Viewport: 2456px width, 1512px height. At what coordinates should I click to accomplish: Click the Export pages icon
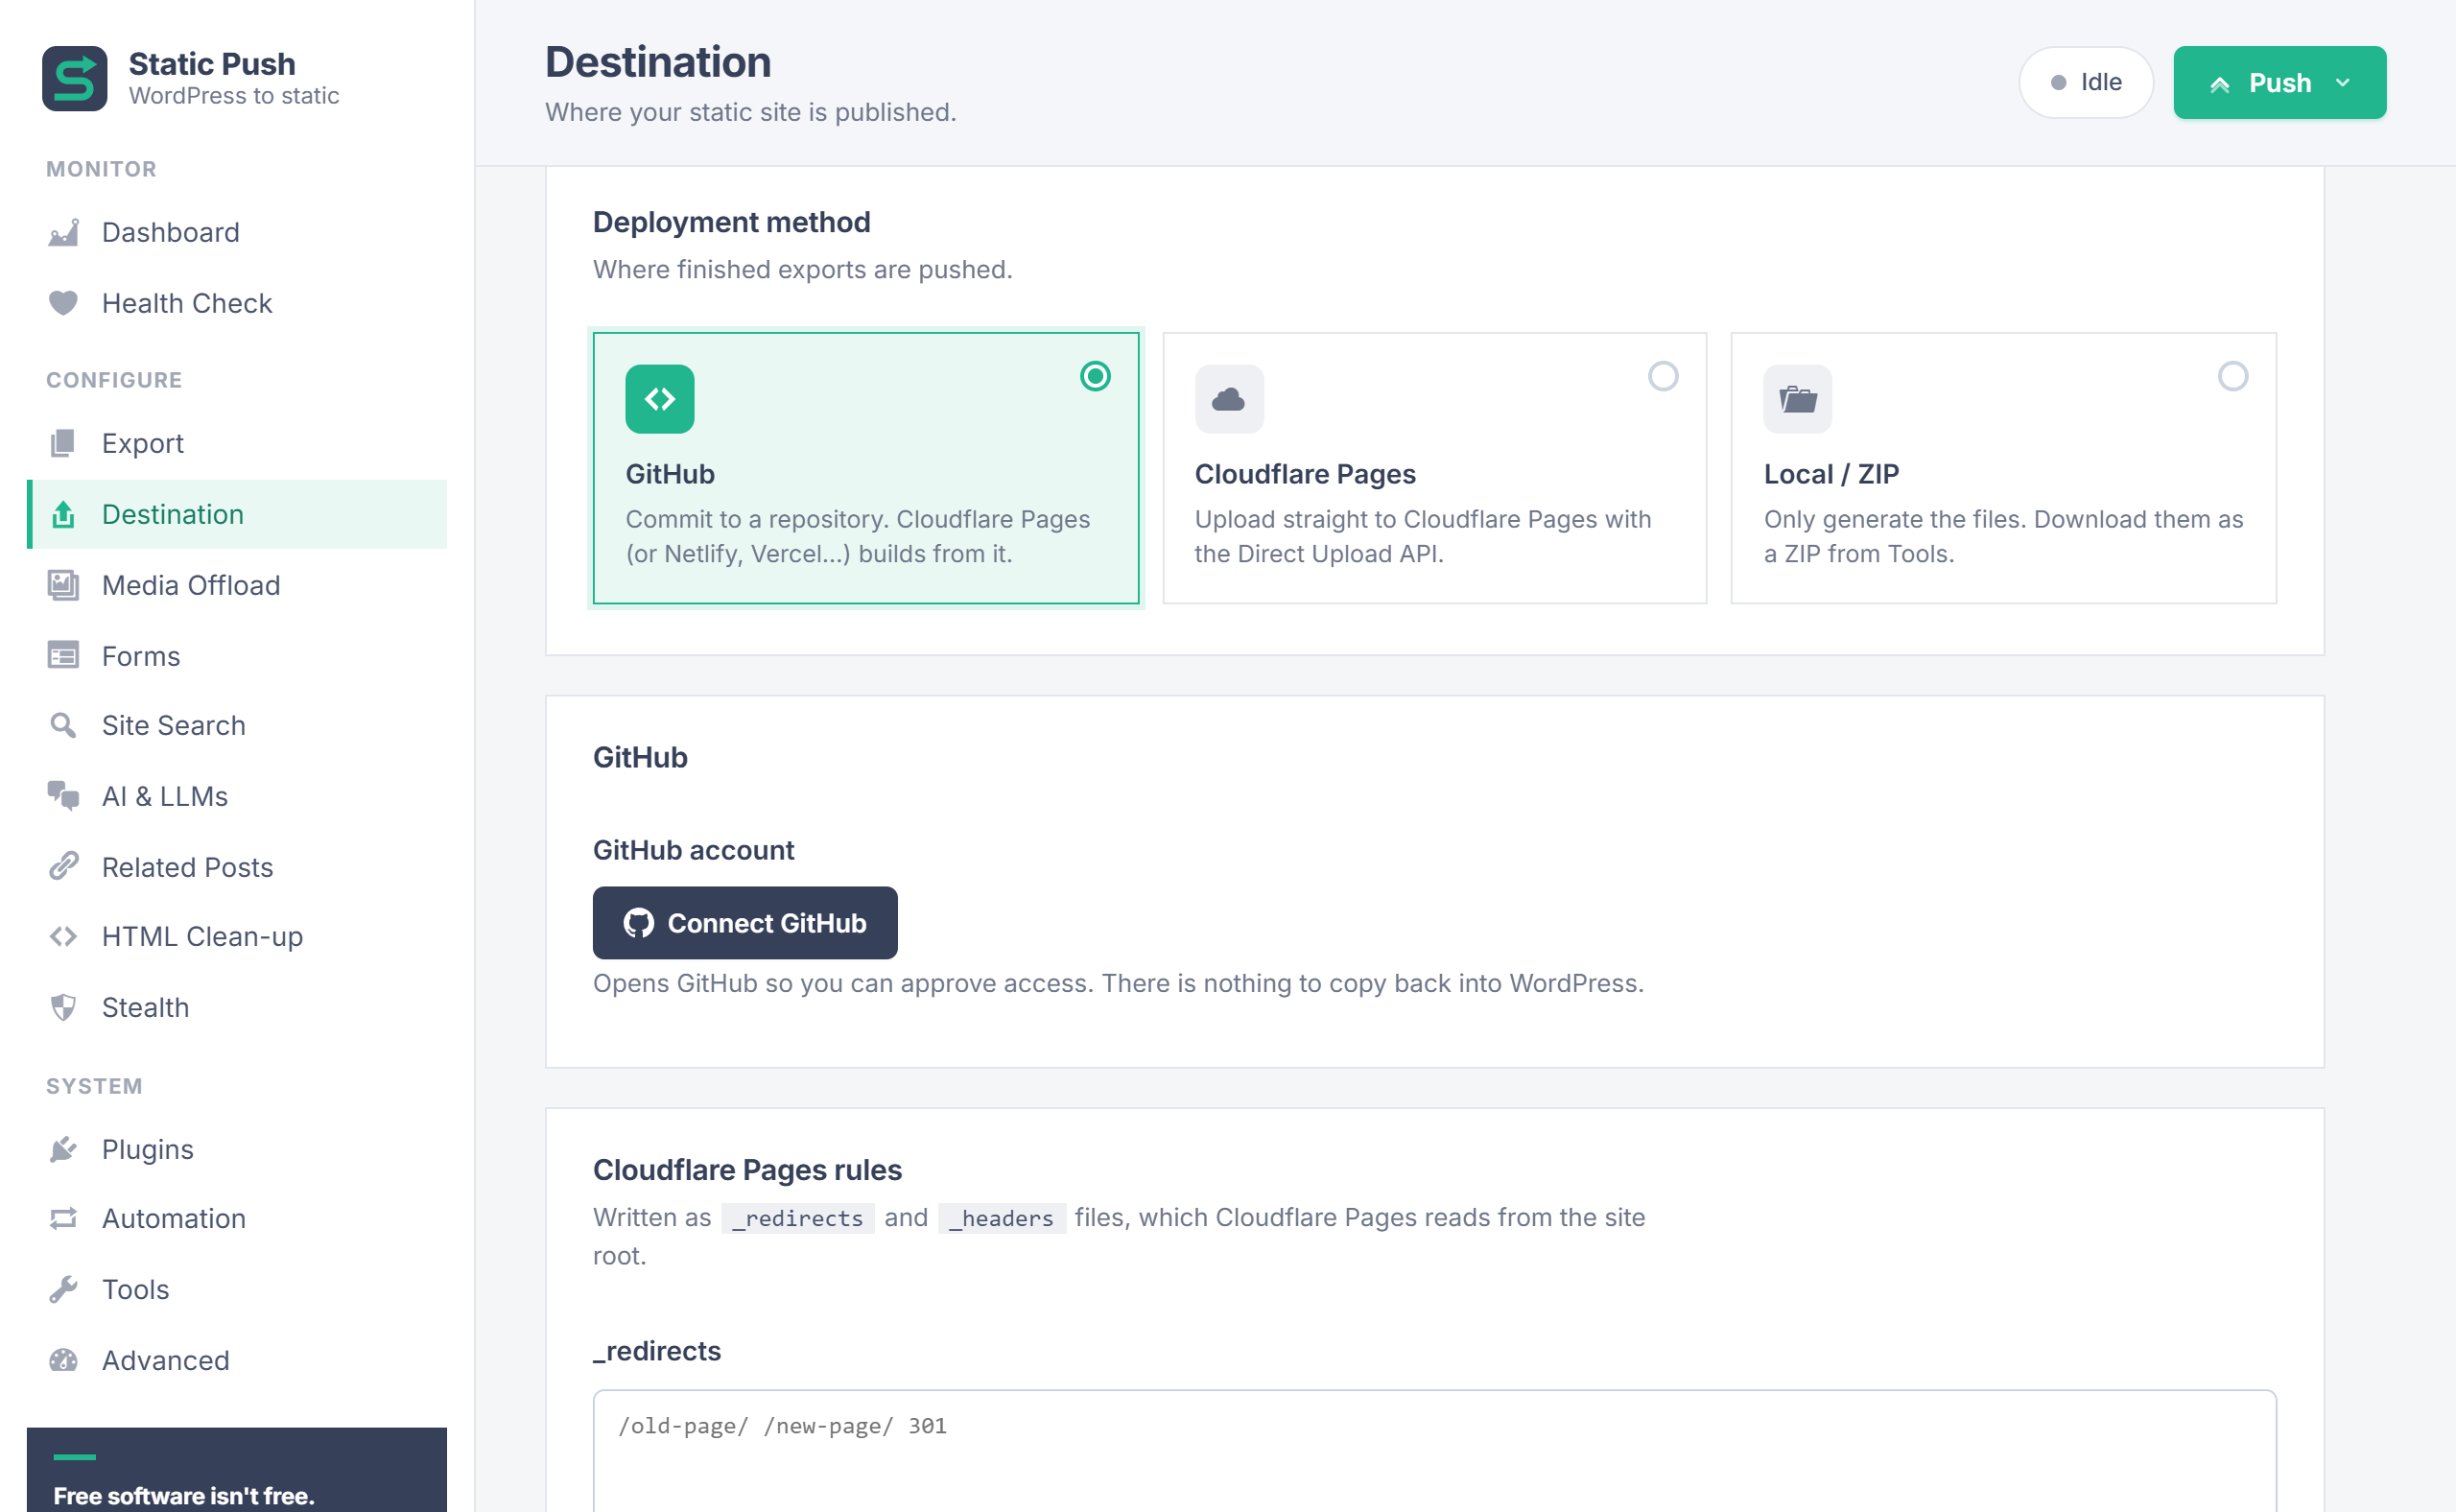click(63, 443)
